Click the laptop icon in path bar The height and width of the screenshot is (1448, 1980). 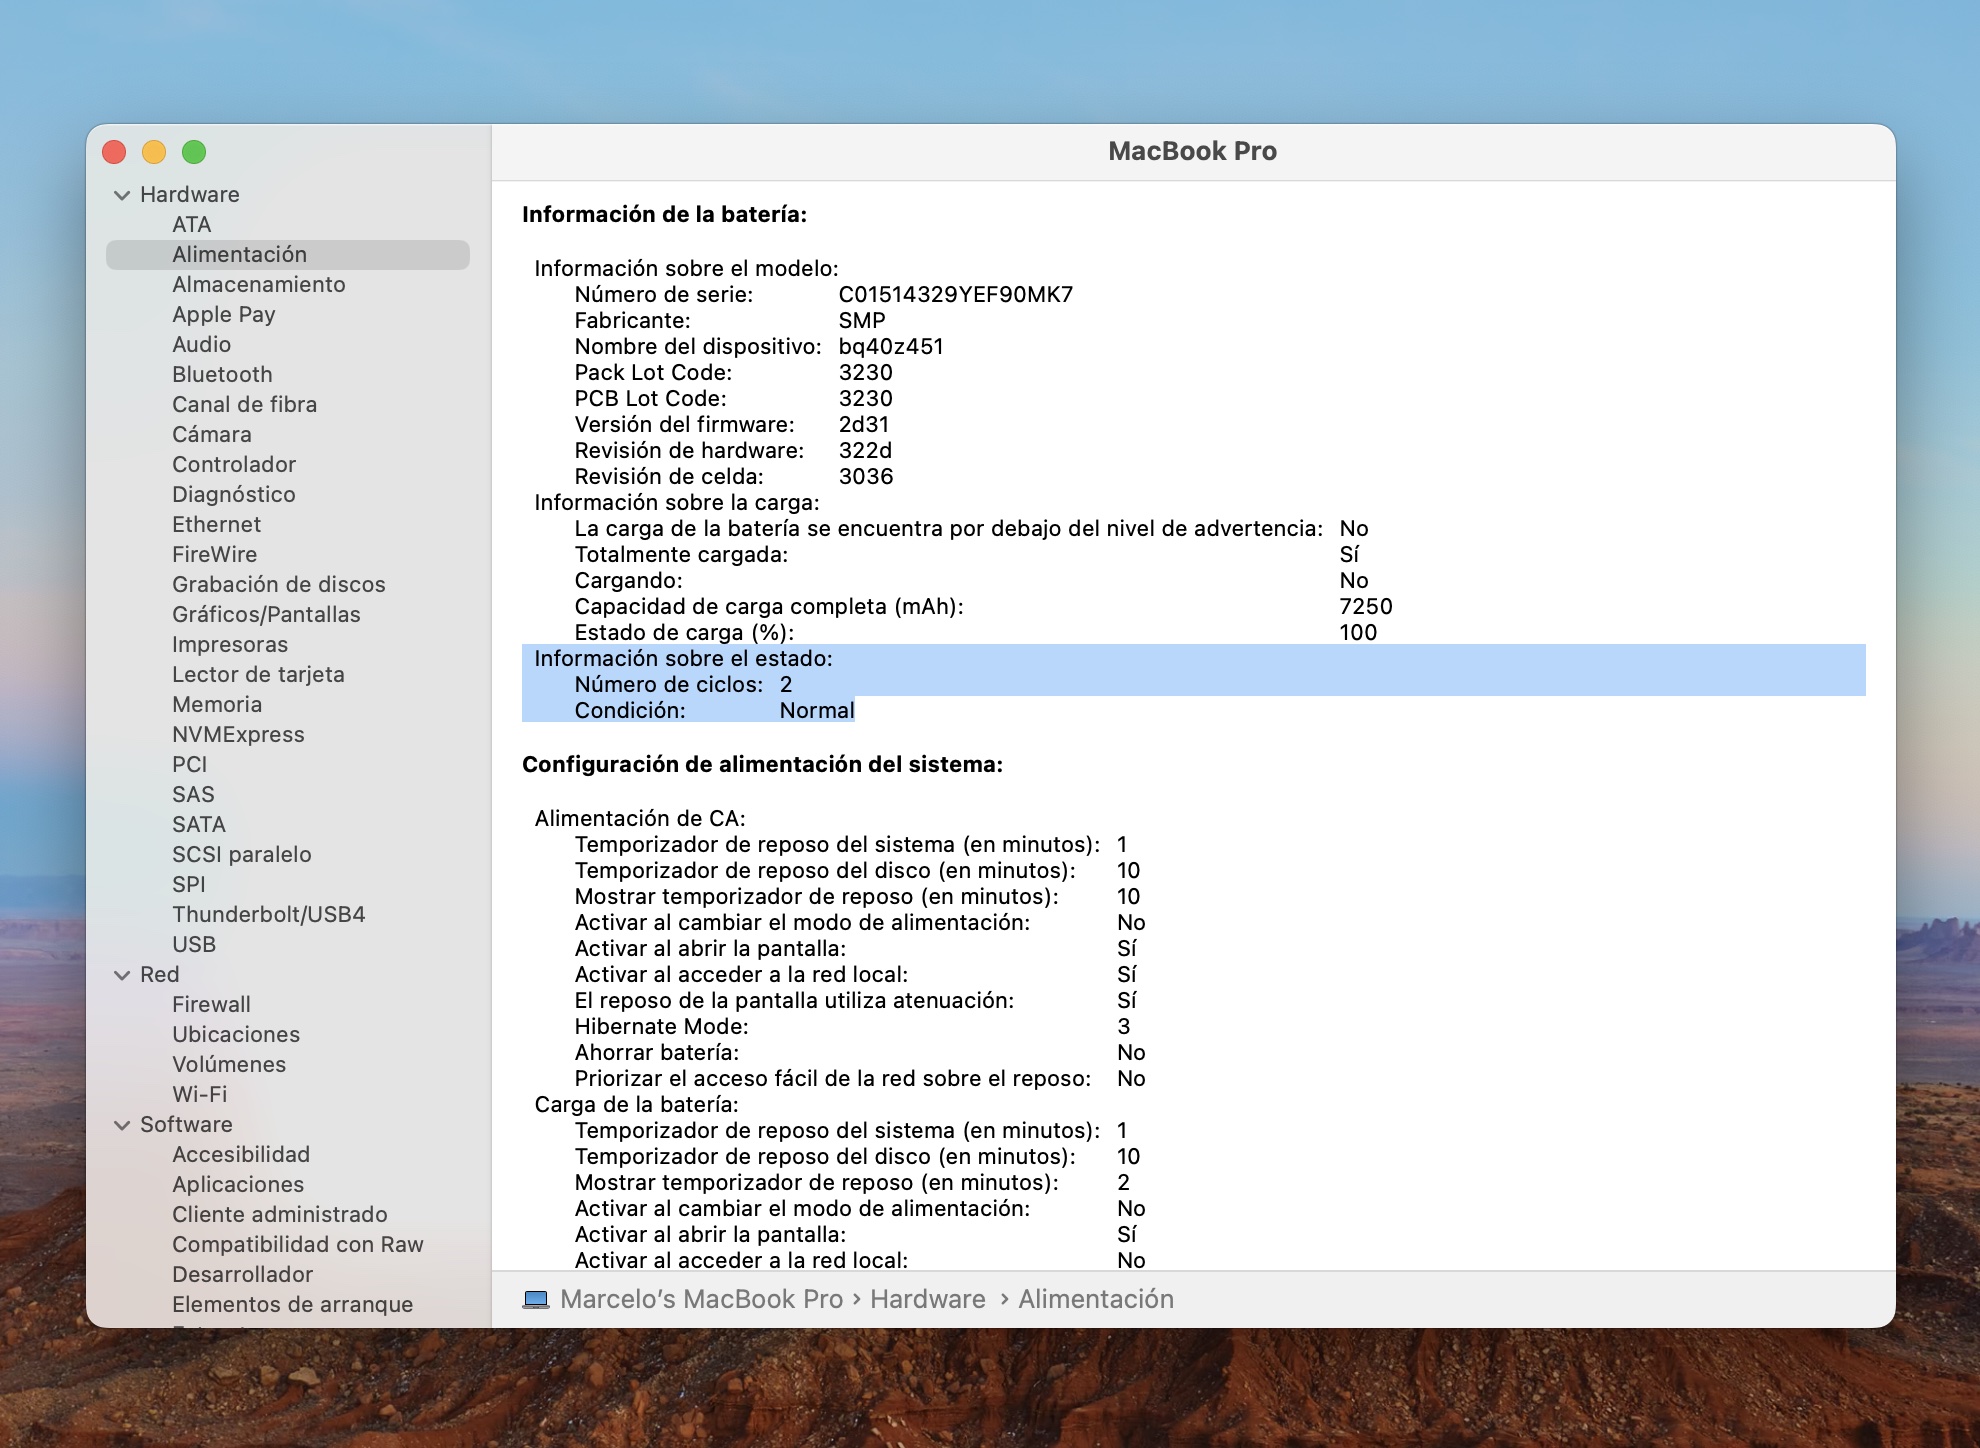pos(536,1299)
